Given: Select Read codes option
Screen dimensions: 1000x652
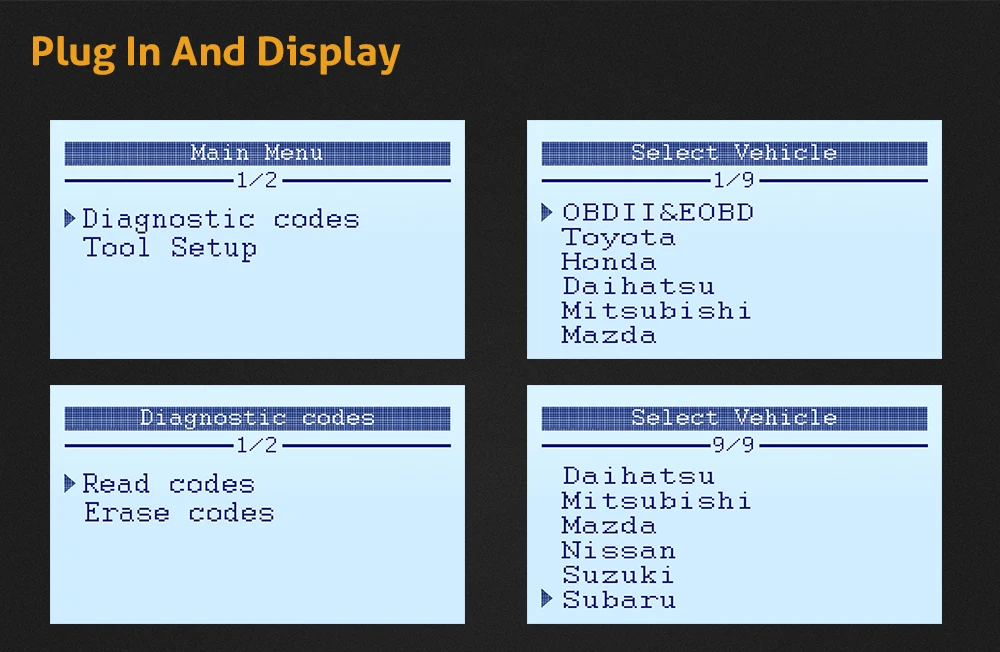Looking at the screenshot, I should pos(169,484).
